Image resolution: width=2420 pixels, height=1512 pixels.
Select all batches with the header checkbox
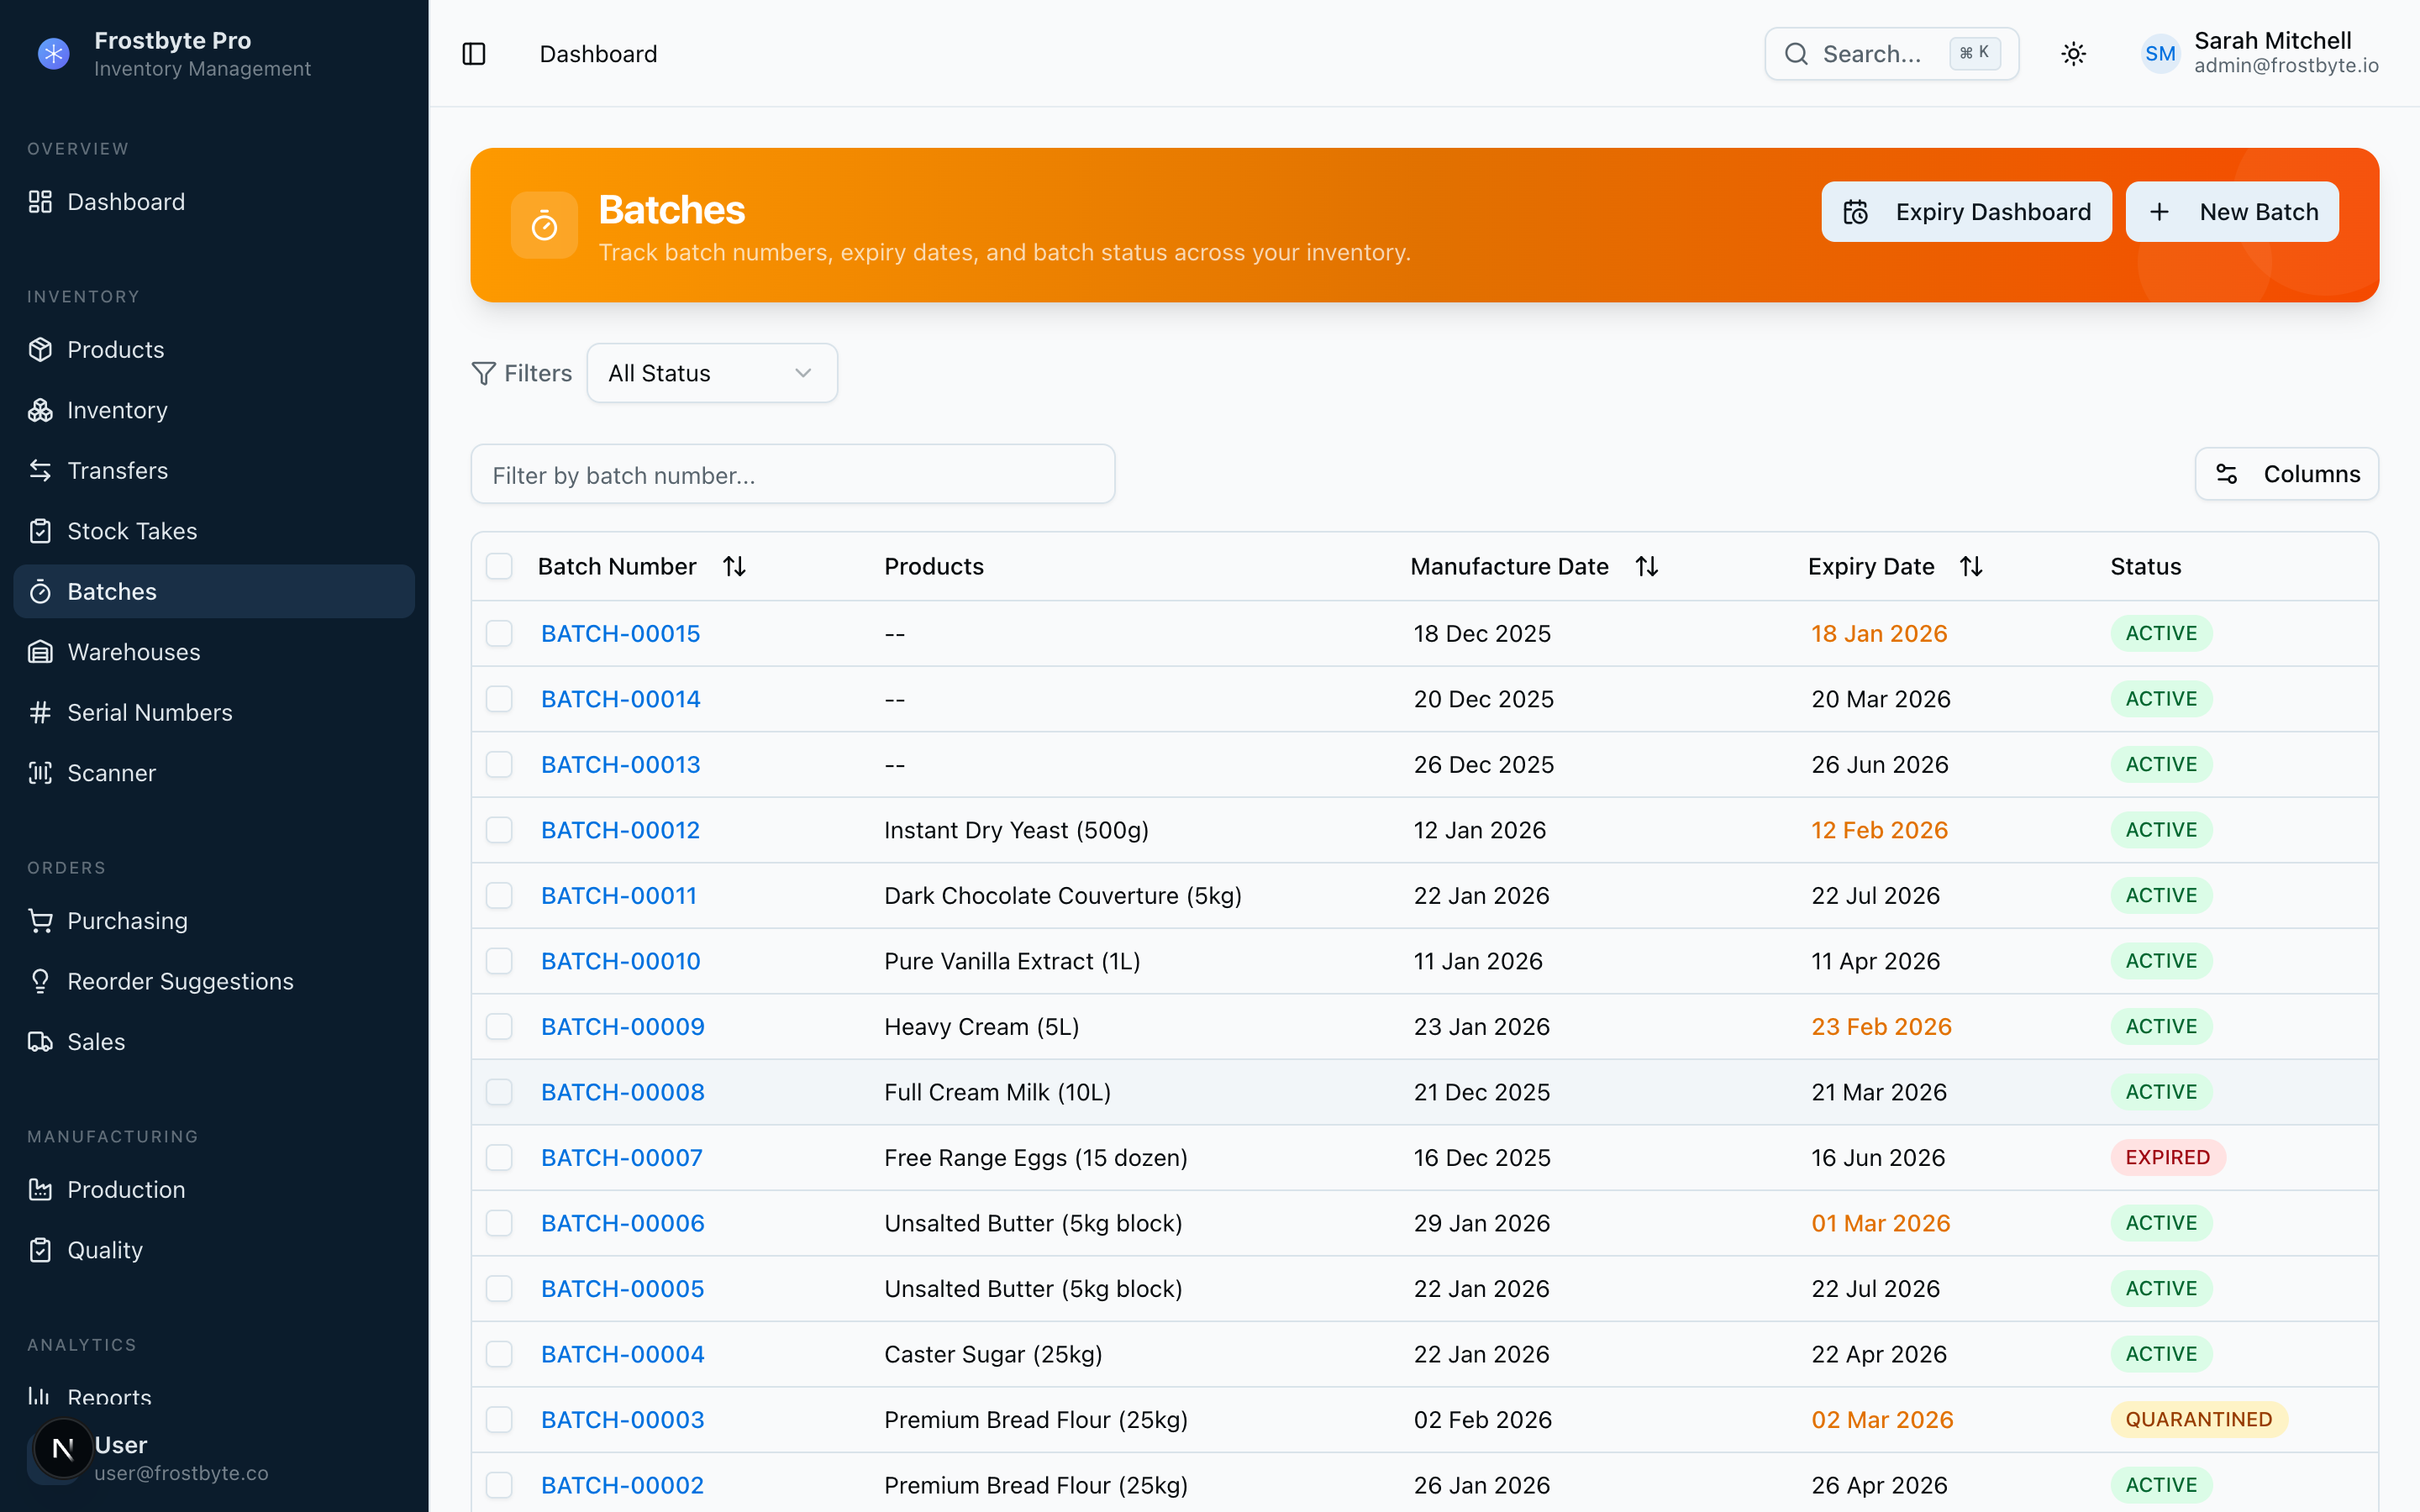click(499, 565)
